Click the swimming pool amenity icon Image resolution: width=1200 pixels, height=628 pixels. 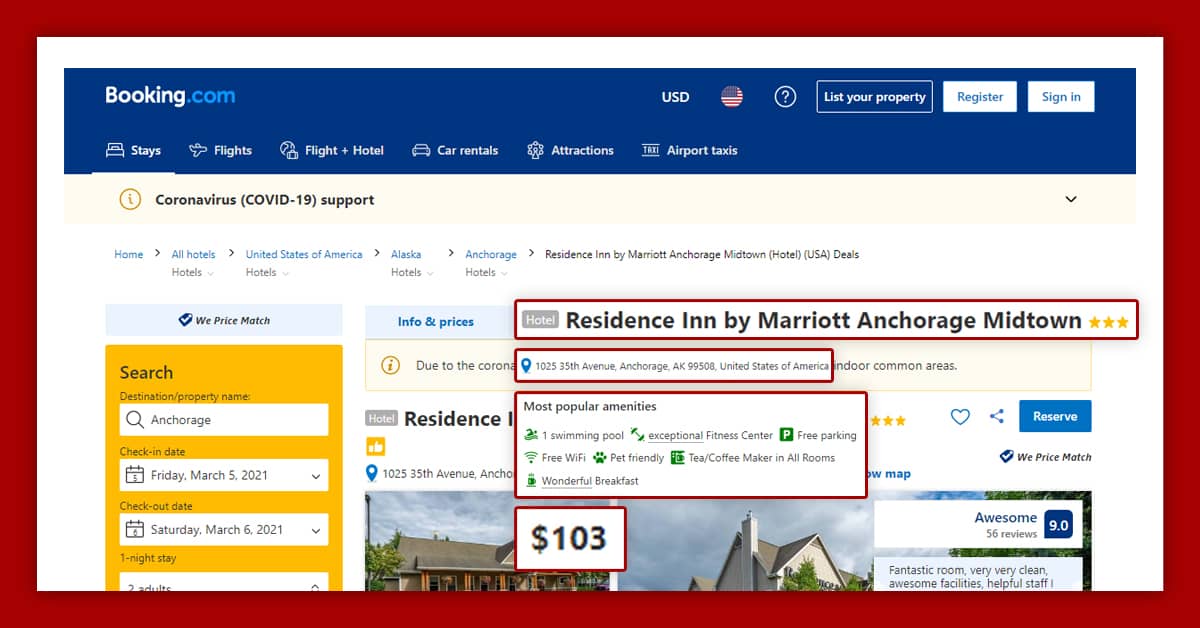(531, 436)
